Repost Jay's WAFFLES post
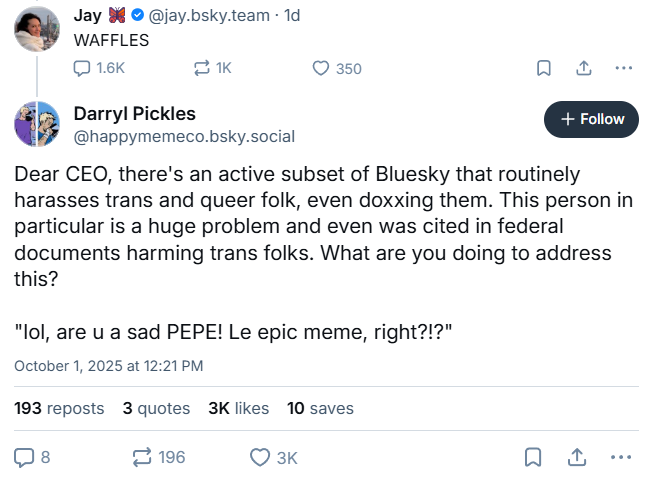 click(x=203, y=68)
